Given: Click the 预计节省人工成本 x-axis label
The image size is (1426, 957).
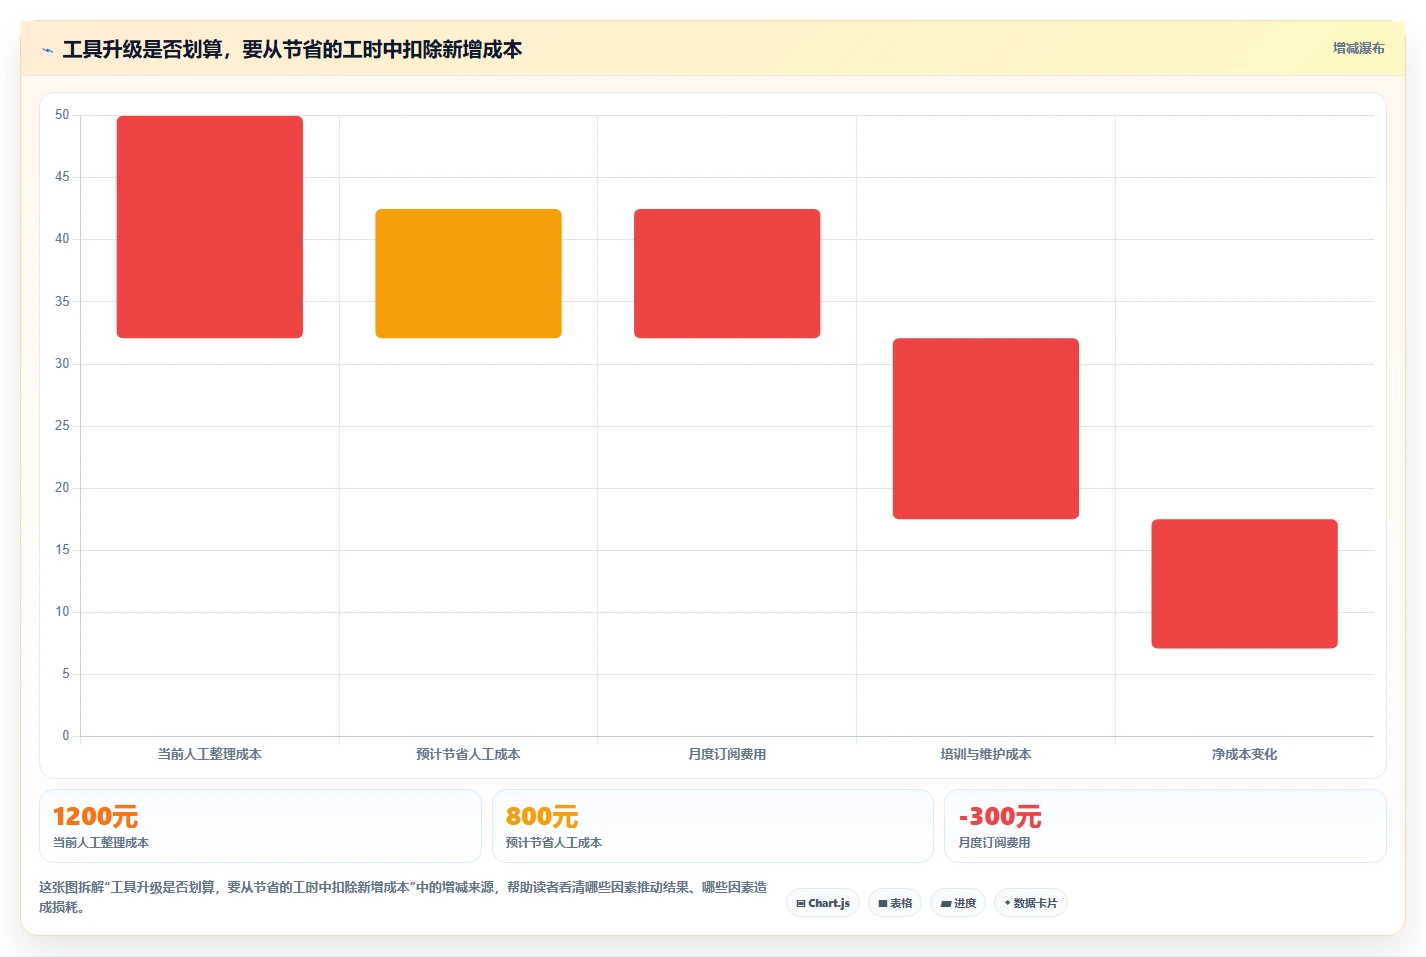Looking at the screenshot, I should click(468, 754).
